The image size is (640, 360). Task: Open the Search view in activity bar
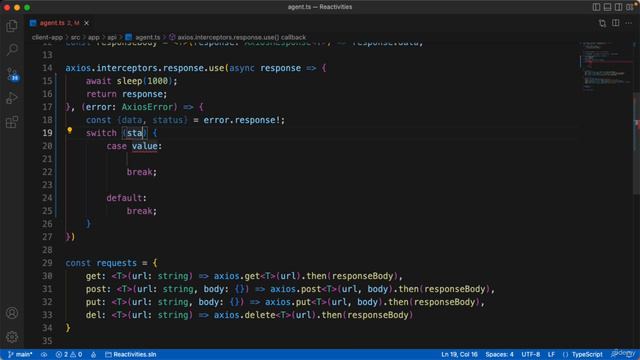click(12, 50)
